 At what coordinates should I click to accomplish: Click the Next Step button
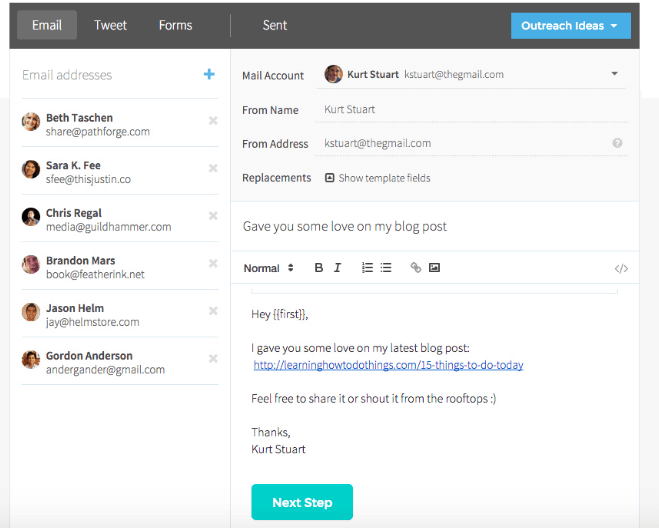point(302,502)
